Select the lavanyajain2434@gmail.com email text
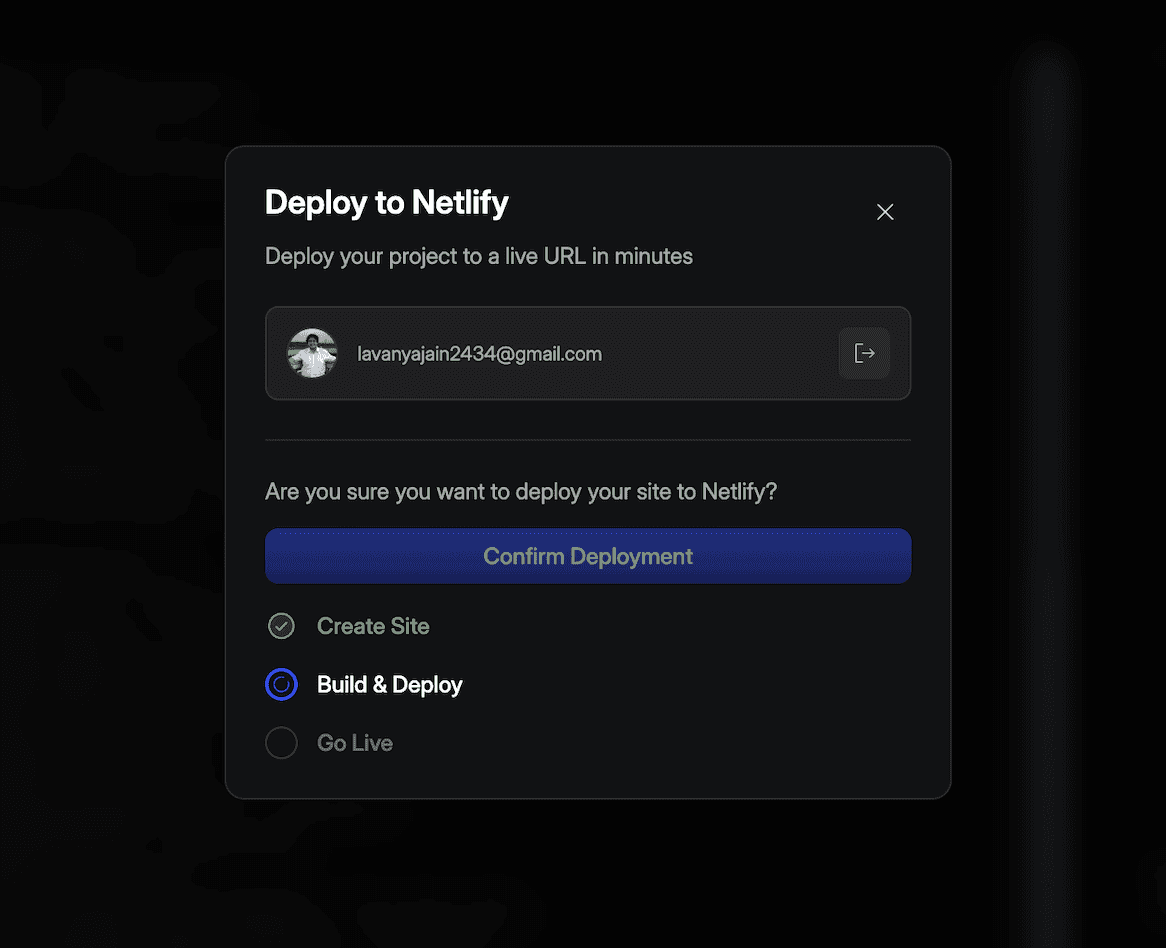Screen dimensions: 1166x948 (480, 354)
